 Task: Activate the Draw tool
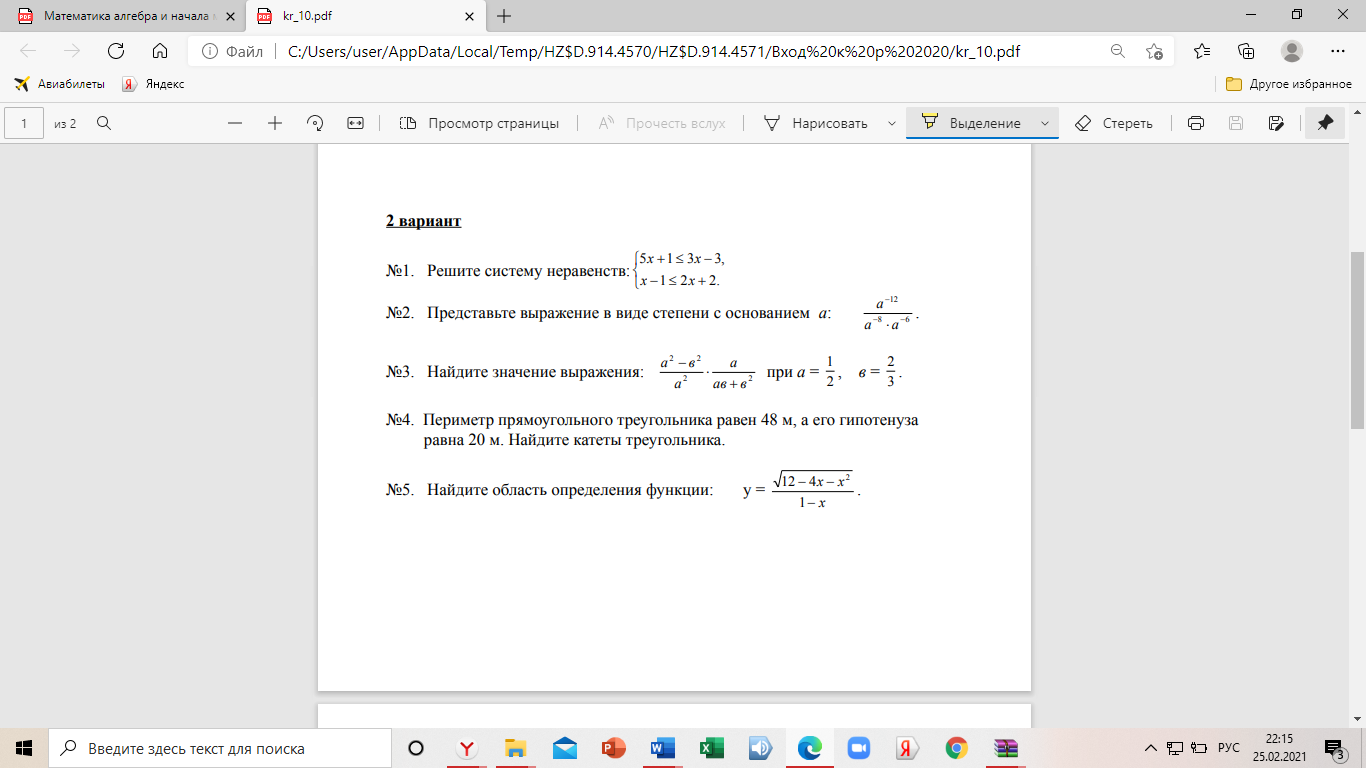pyautogui.click(x=816, y=123)
